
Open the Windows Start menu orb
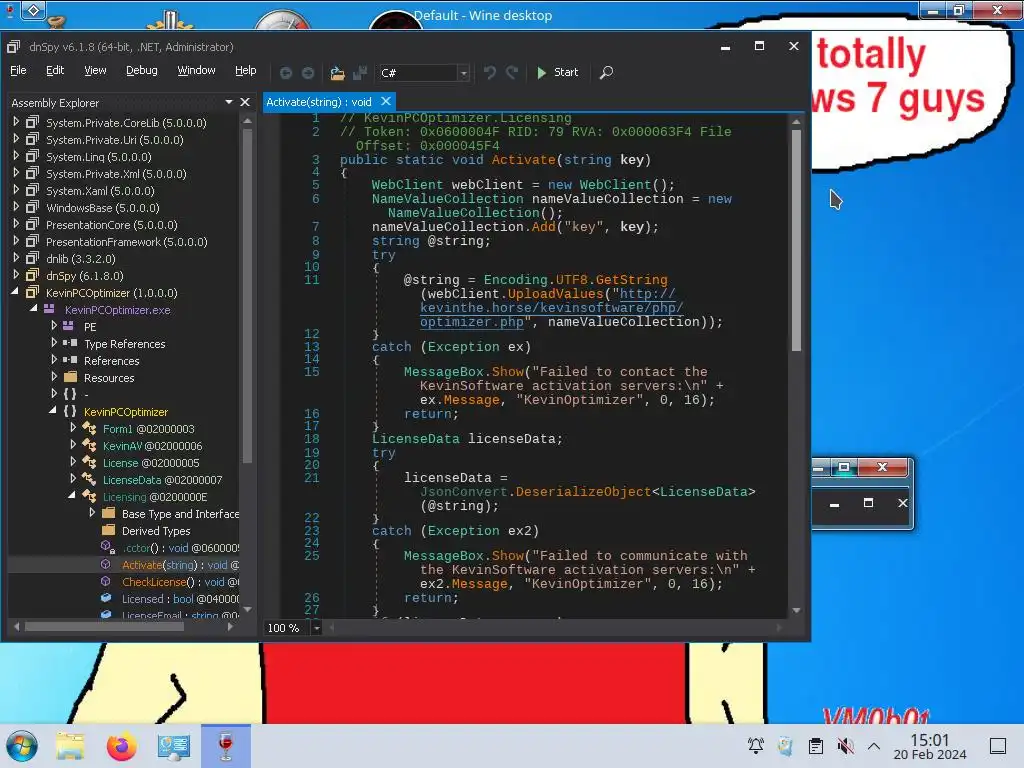(x=22, y=746)
